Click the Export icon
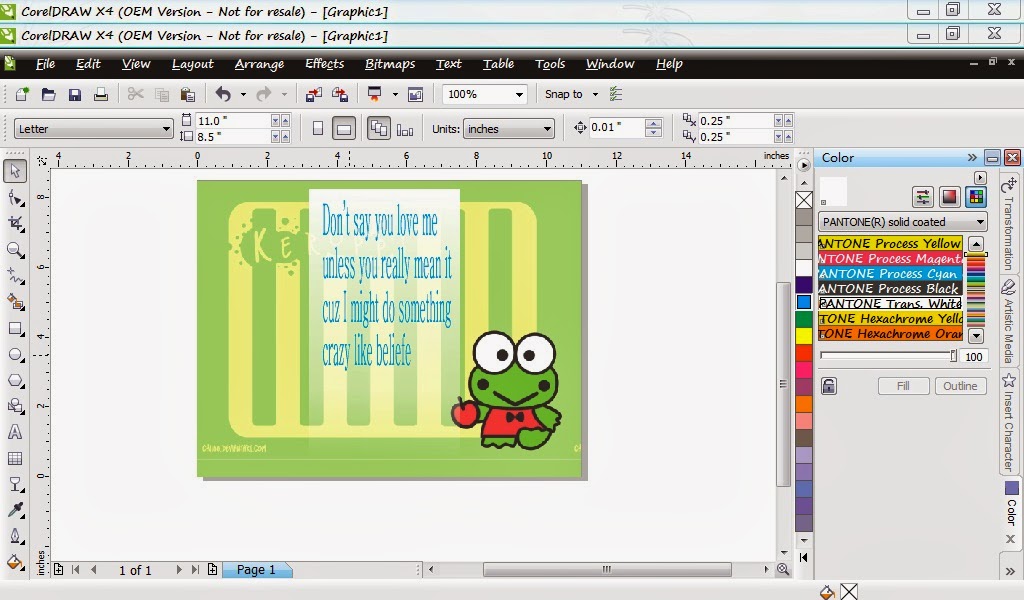The height and width of the screenshot is (600, 1024). [340, 95]
